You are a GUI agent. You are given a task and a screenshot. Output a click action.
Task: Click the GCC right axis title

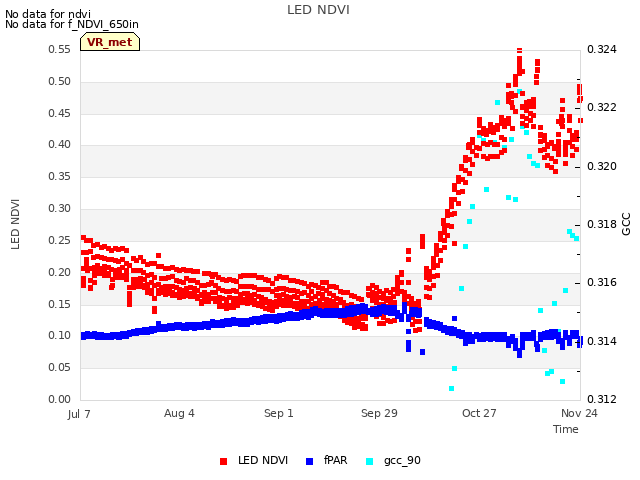click(x=626, y=224)
